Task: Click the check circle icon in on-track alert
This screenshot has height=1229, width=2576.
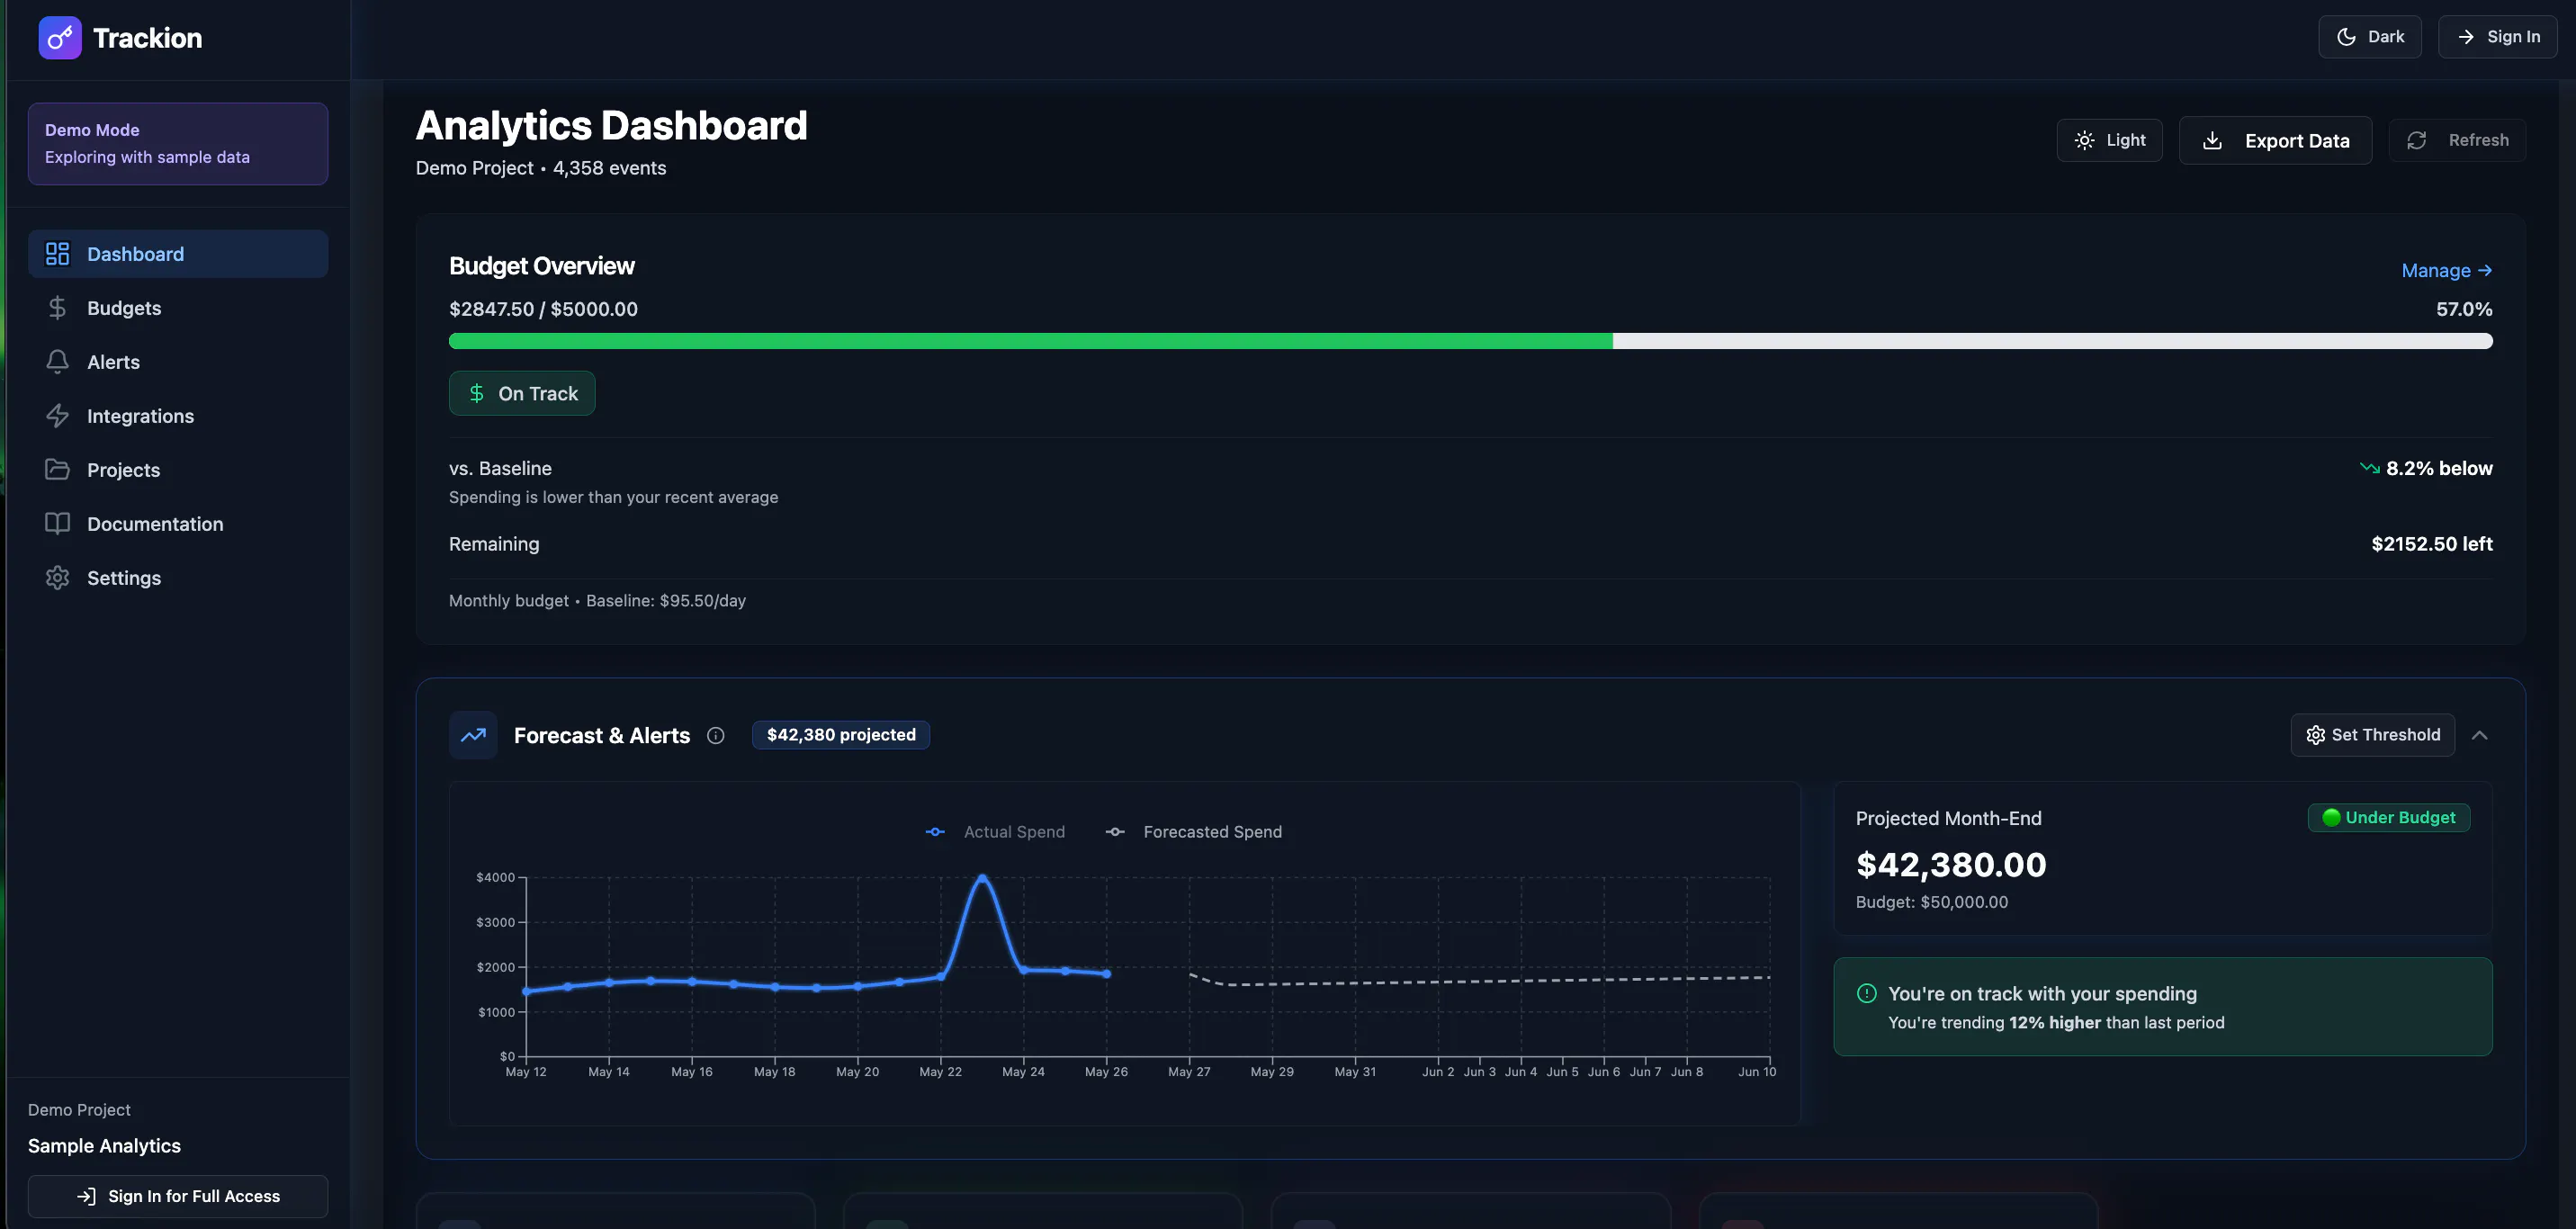Action: pos(1866,994)
